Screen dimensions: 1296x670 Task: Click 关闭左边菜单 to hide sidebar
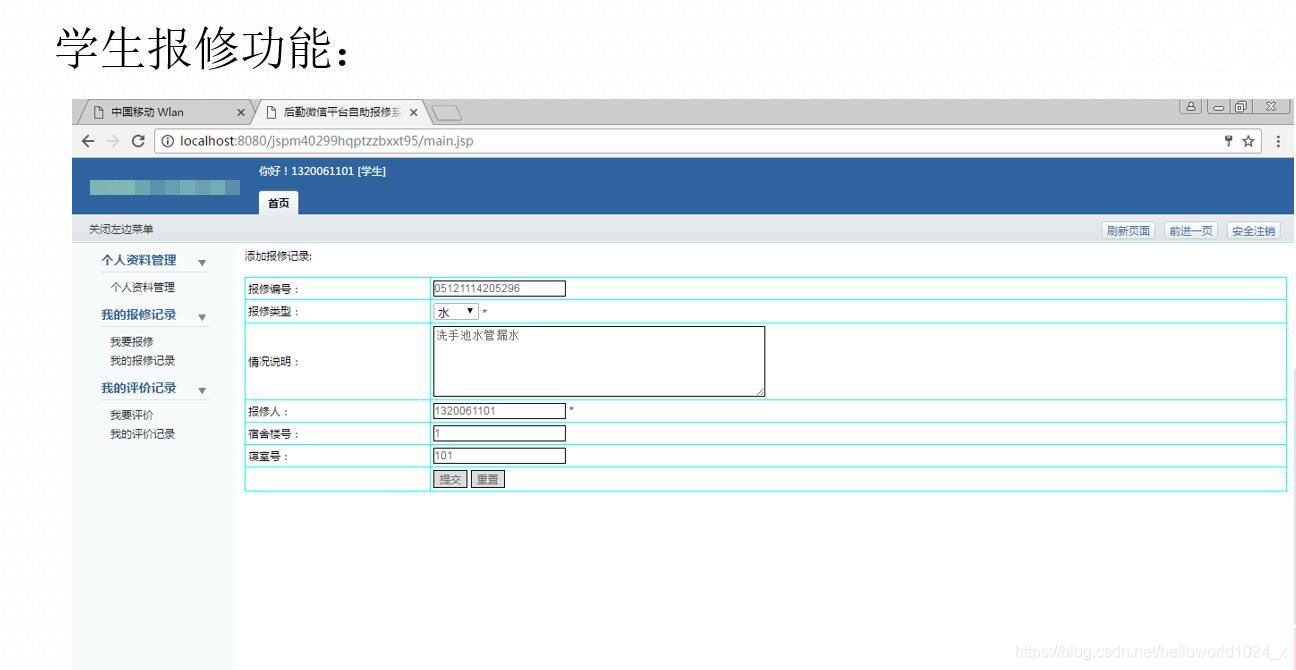[121, 230]
